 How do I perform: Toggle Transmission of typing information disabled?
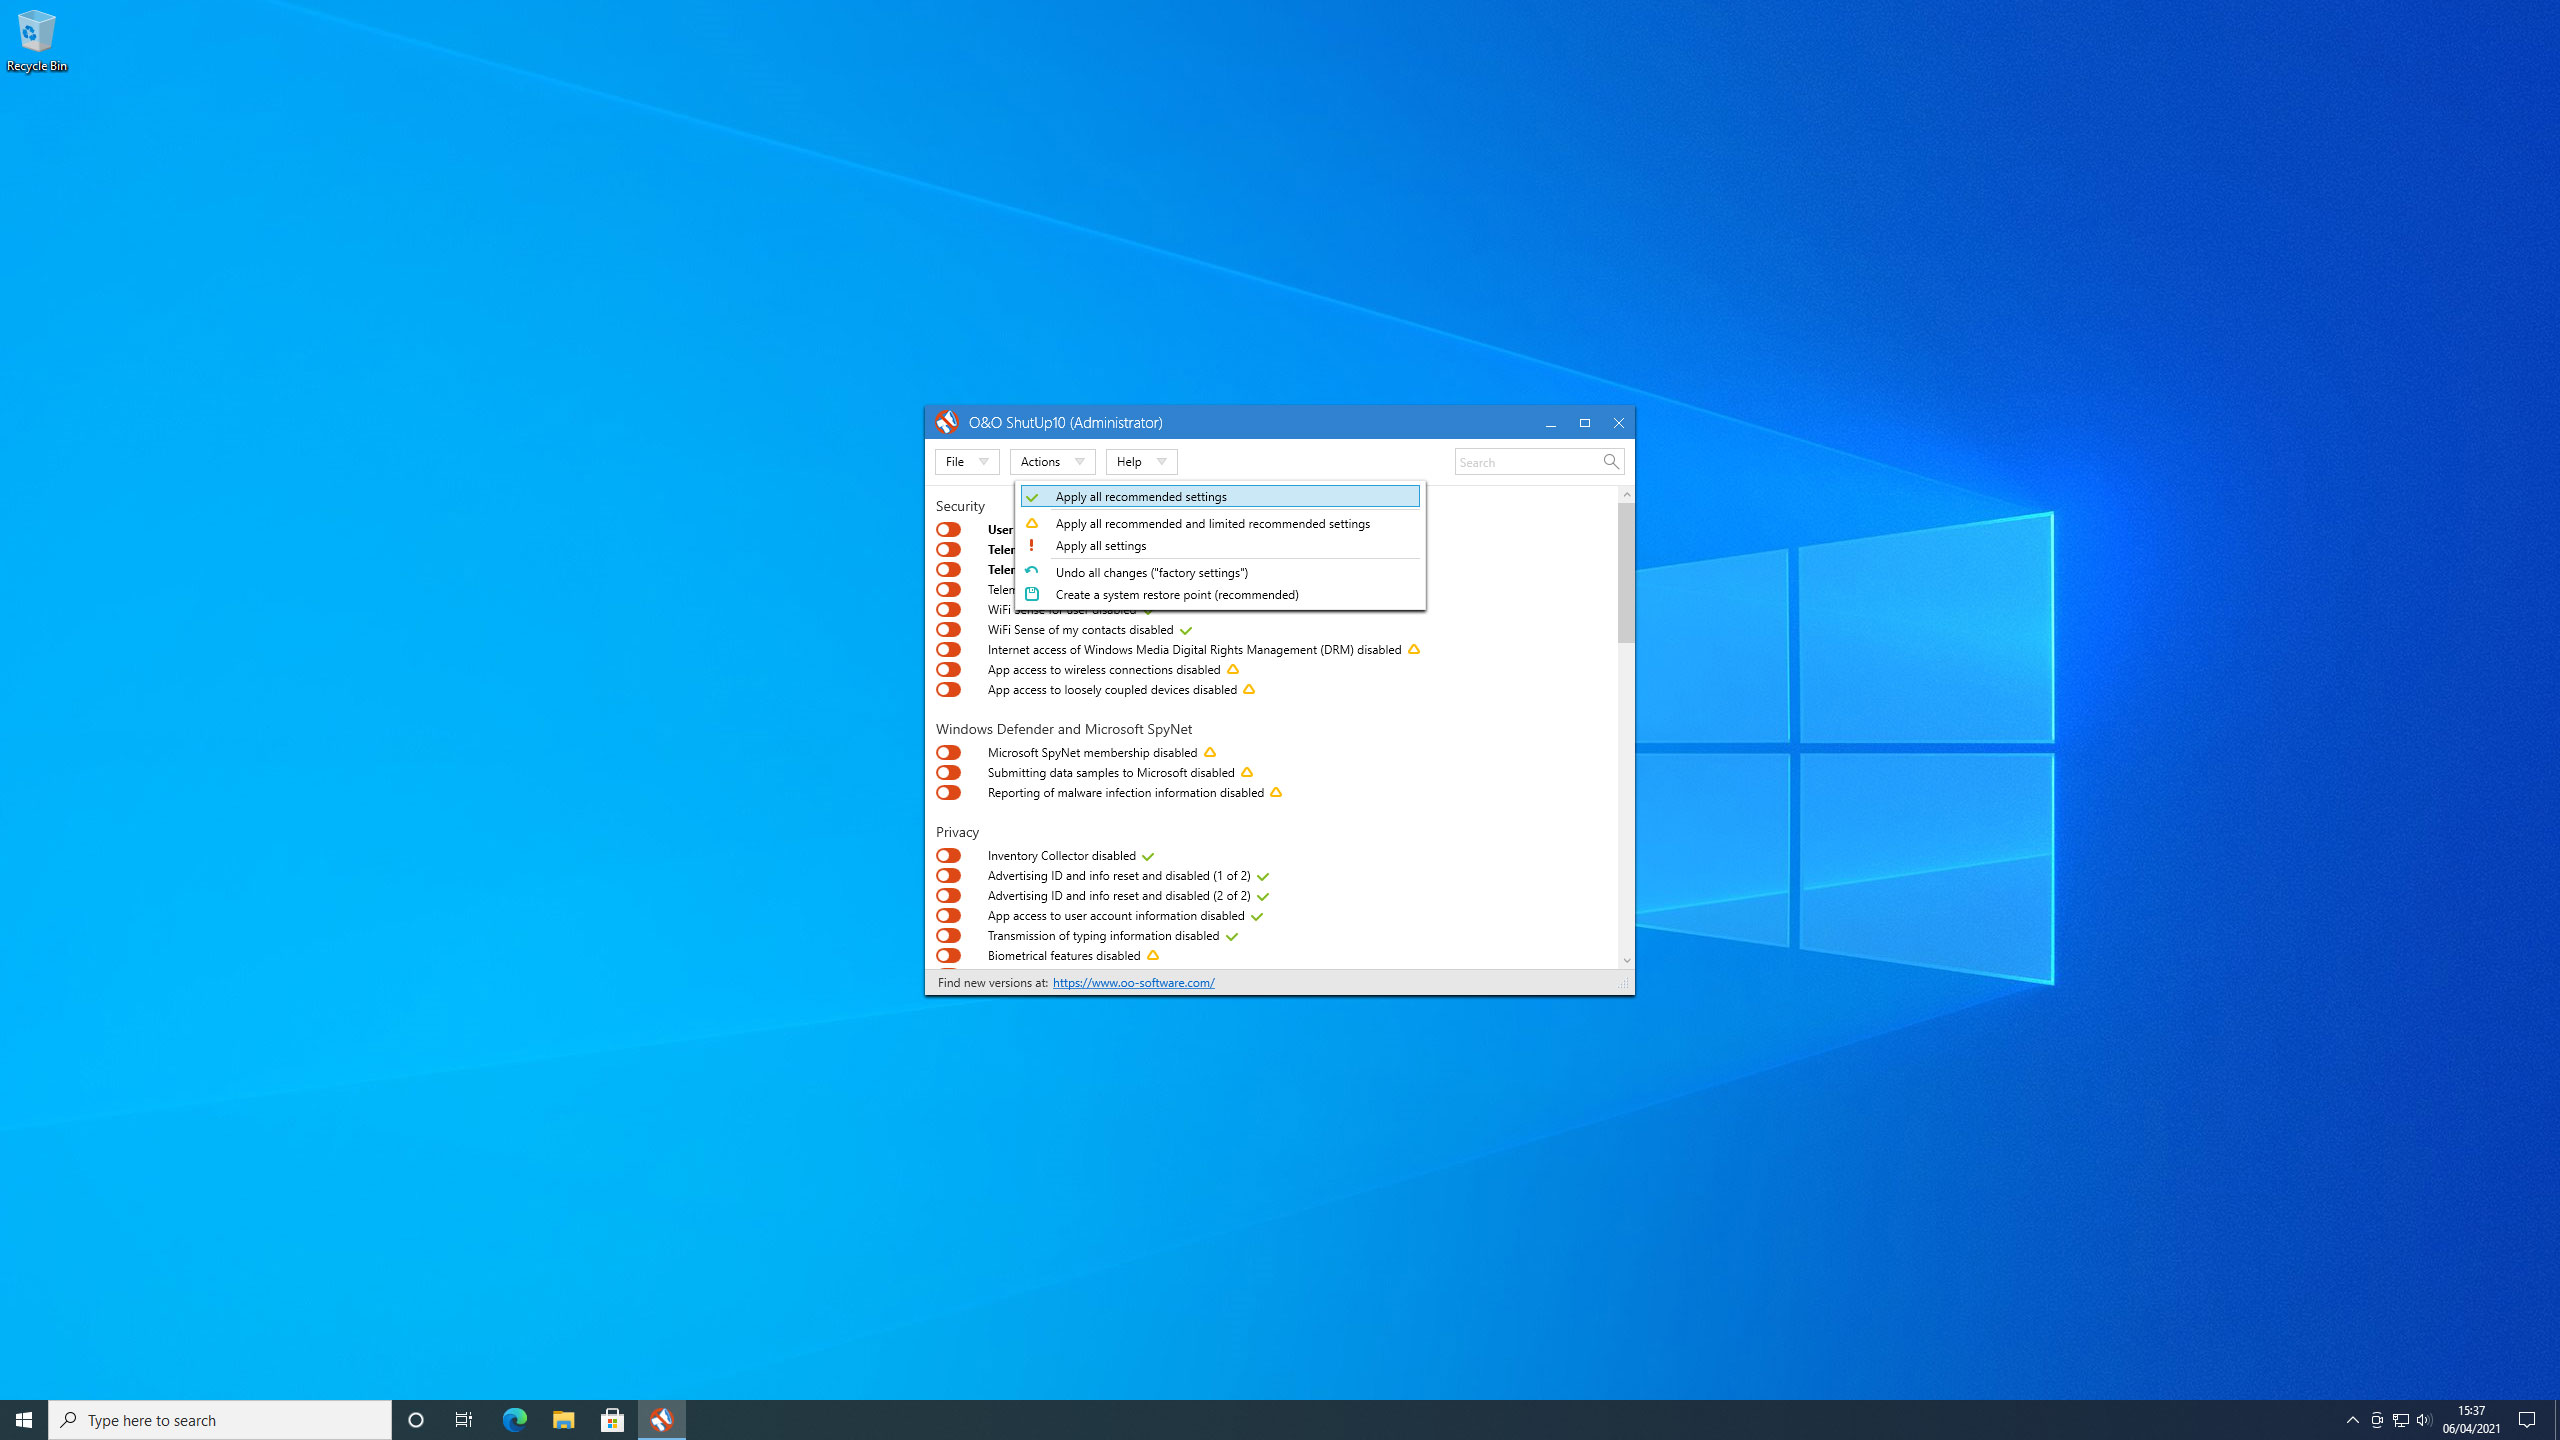tap(948, 936)
